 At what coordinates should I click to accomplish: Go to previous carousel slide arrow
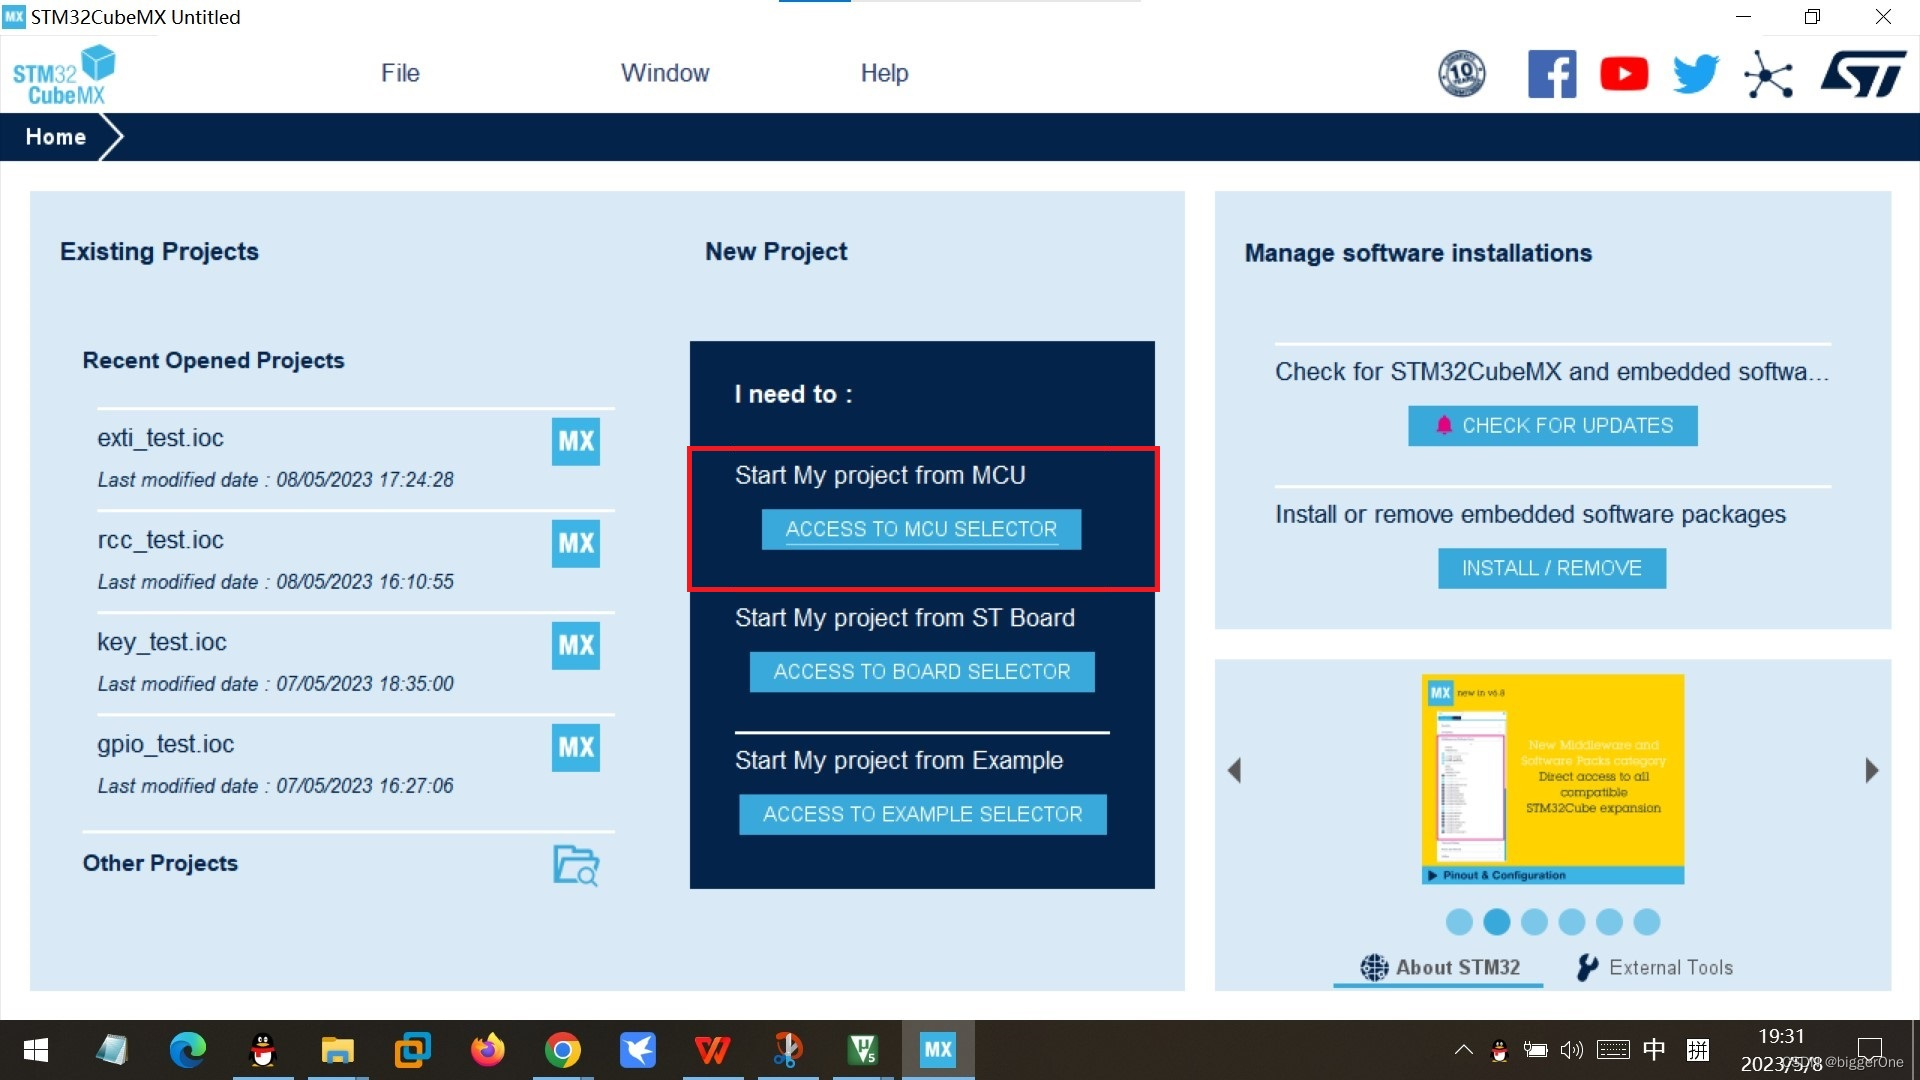point(1234,770)
